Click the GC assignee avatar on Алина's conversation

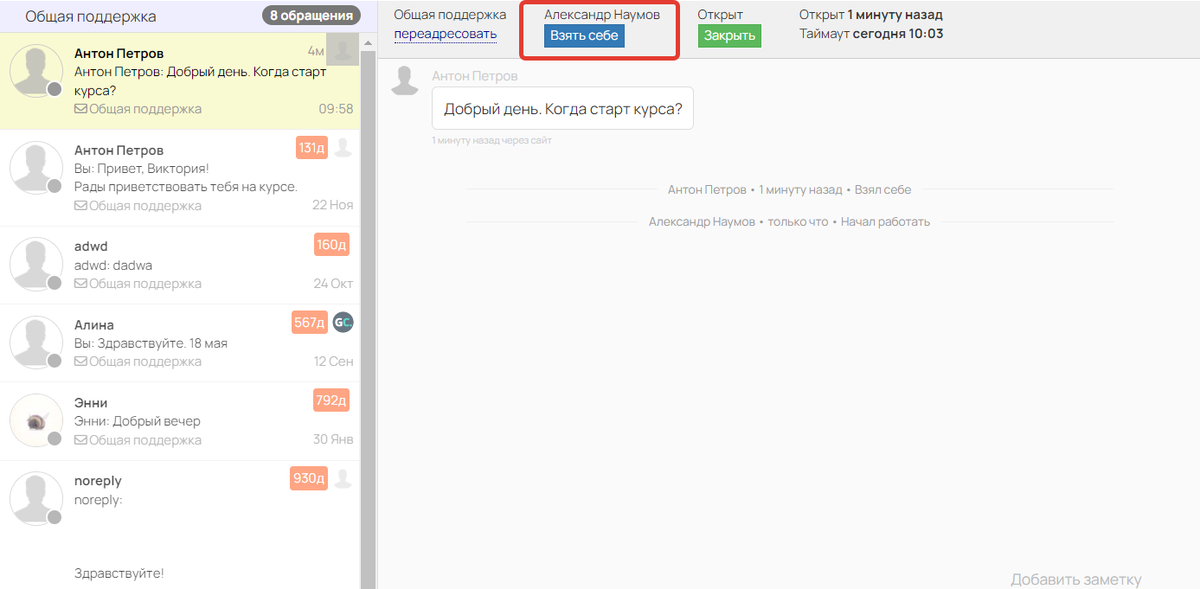[x=343, y=322]
